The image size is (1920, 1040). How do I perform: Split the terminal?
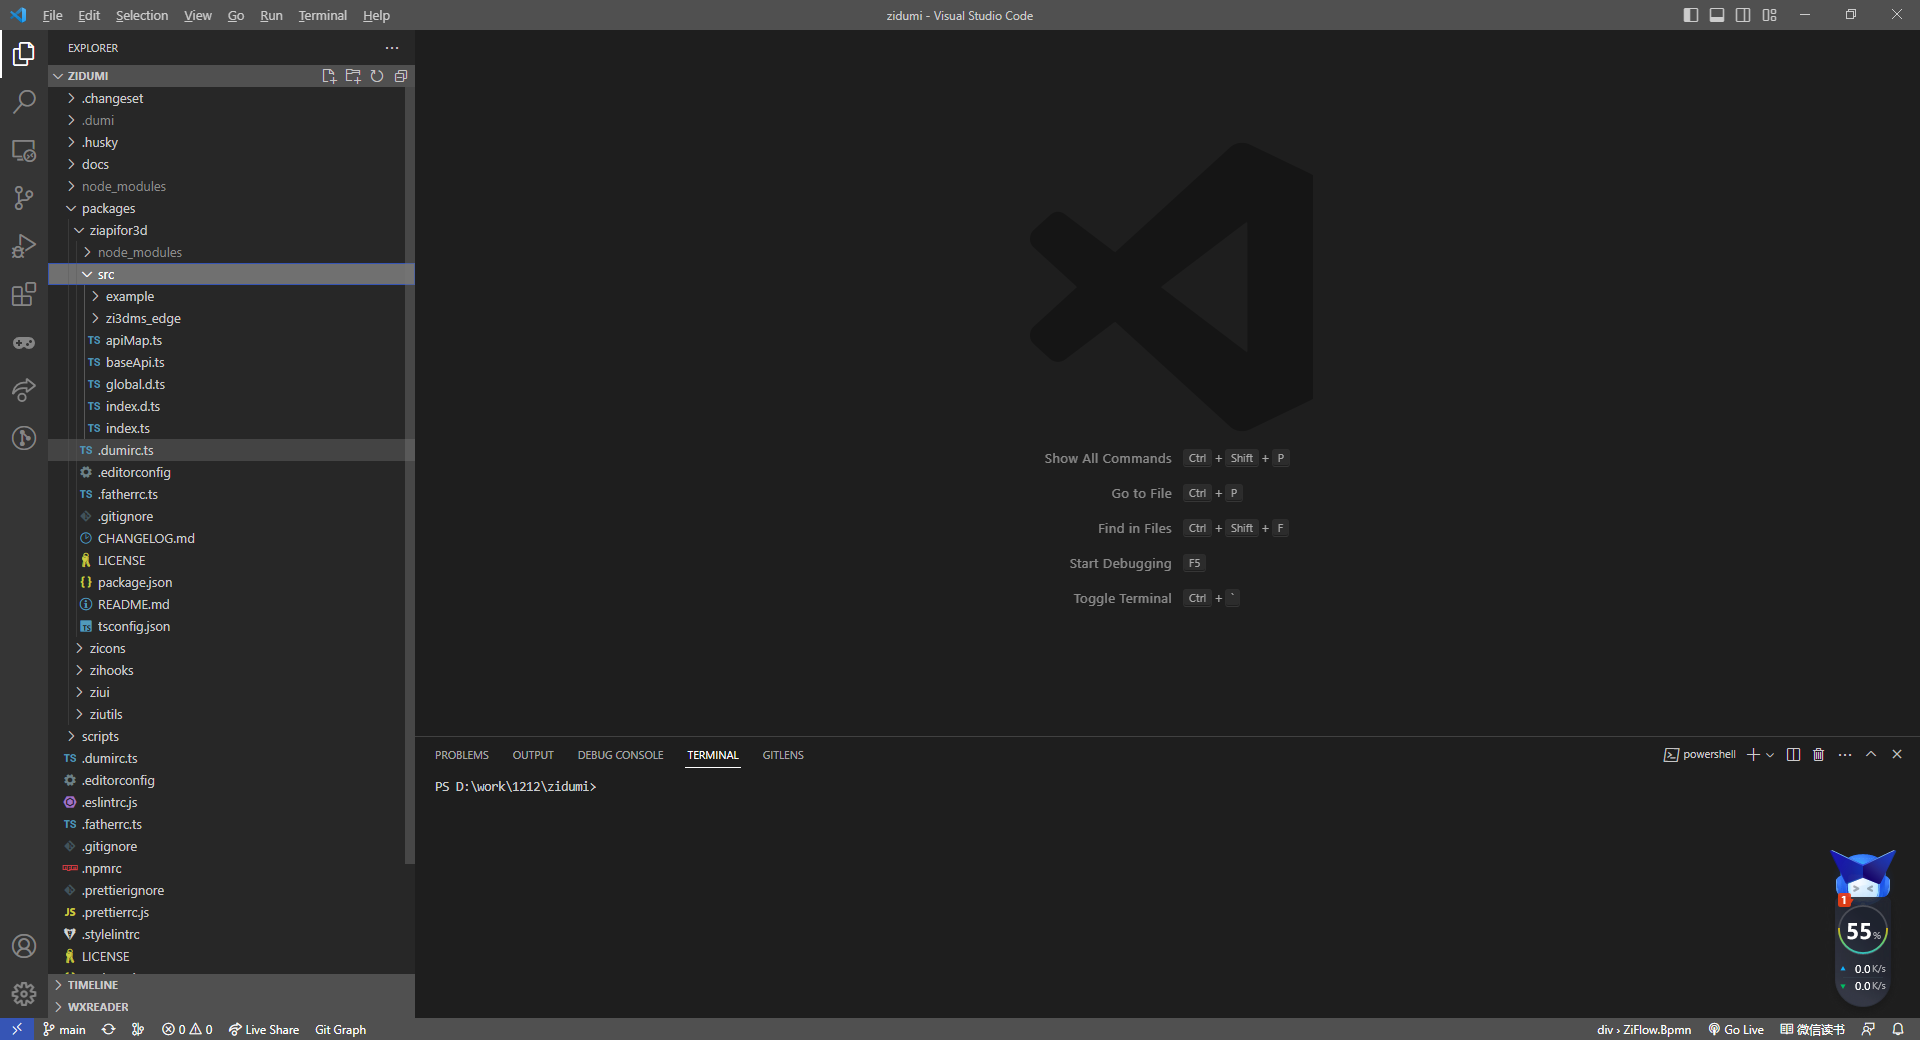[x=1793, y=755]
